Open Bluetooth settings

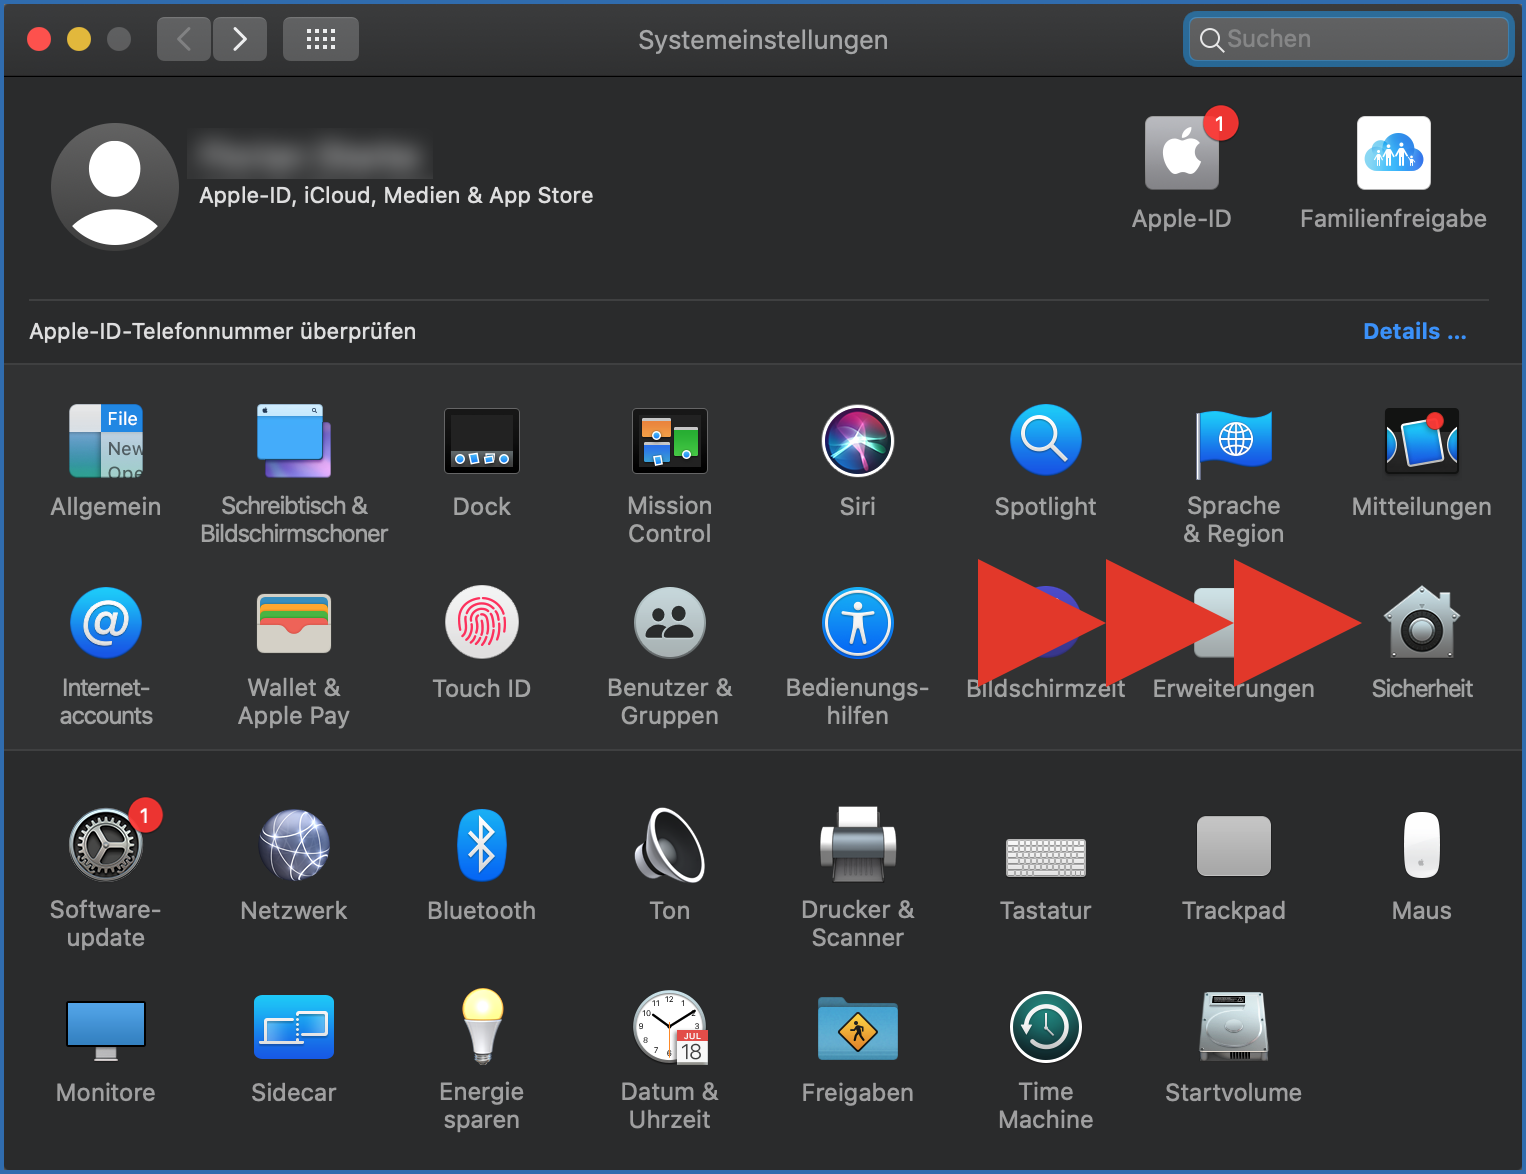coord(481,845)
